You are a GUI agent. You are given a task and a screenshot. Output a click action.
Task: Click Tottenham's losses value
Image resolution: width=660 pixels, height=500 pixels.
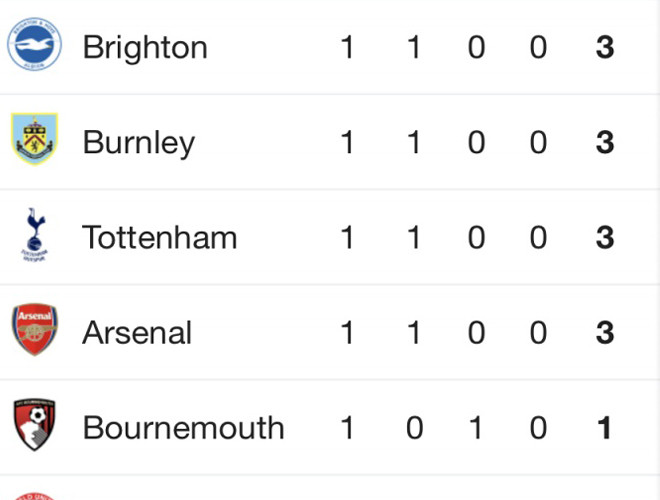(x=538, y=237)
